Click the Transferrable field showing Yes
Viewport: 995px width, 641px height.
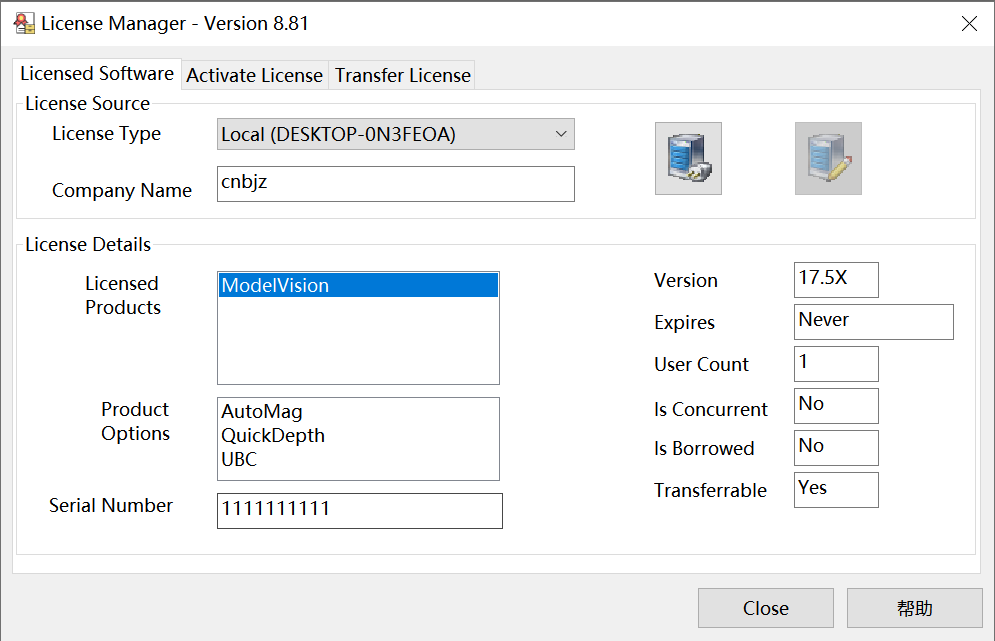(x=836, y=489)
